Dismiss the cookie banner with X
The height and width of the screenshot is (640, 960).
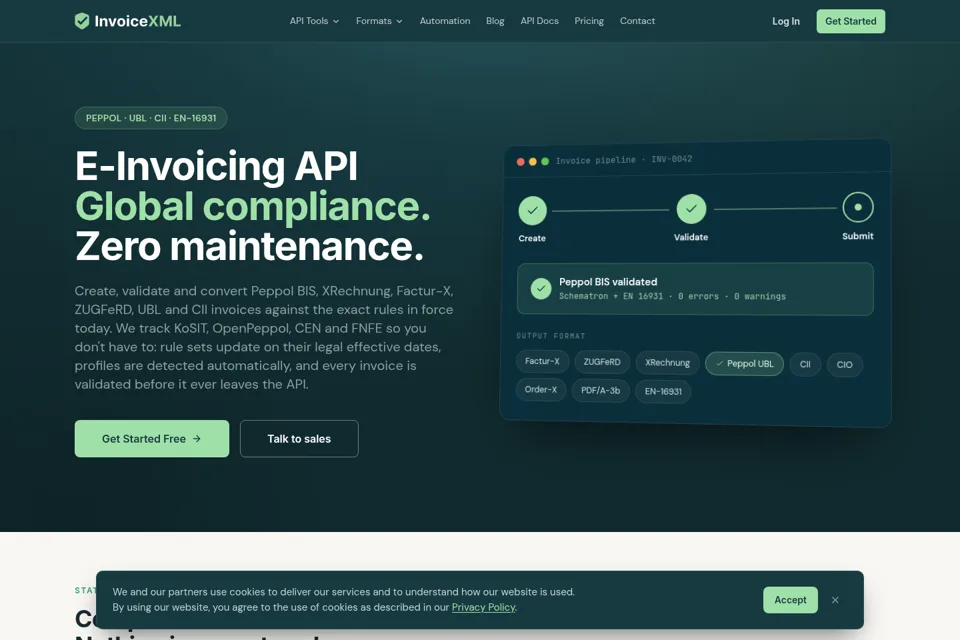coord(835,600)
